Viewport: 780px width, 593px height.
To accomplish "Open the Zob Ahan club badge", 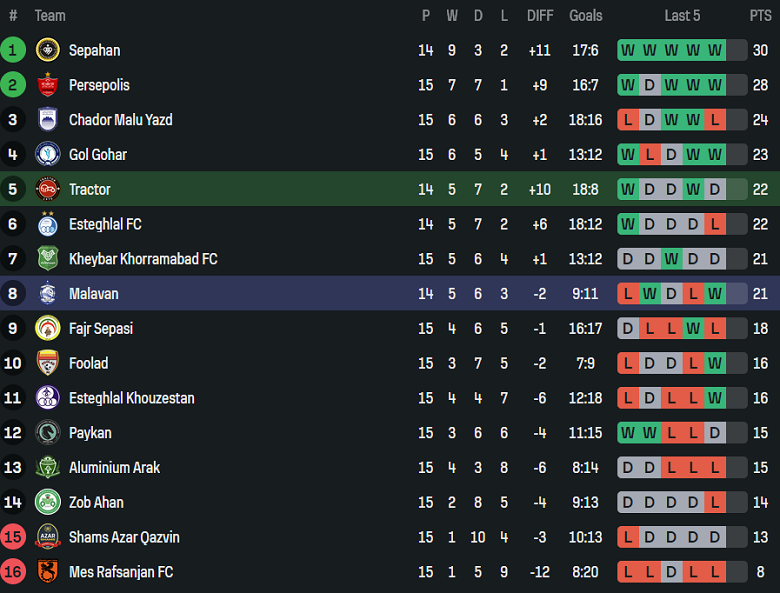I will (x=48, y=502).
